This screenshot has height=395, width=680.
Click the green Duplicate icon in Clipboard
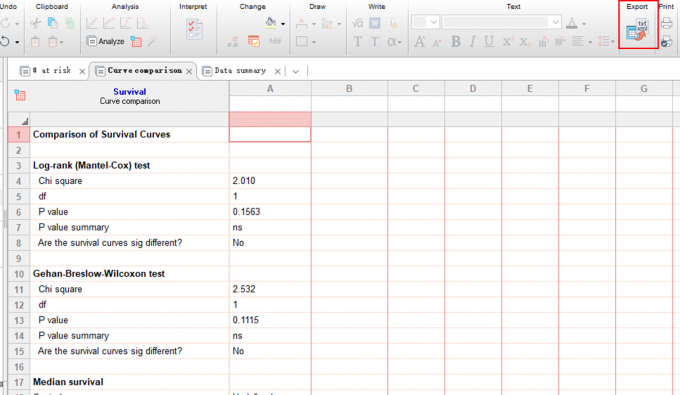(69, 23)
